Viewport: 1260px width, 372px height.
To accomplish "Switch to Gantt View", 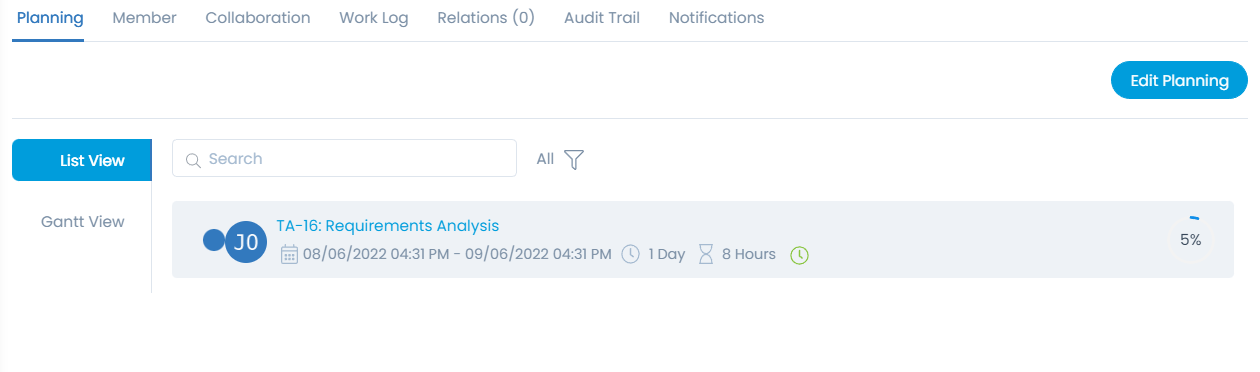I will 83,221.
